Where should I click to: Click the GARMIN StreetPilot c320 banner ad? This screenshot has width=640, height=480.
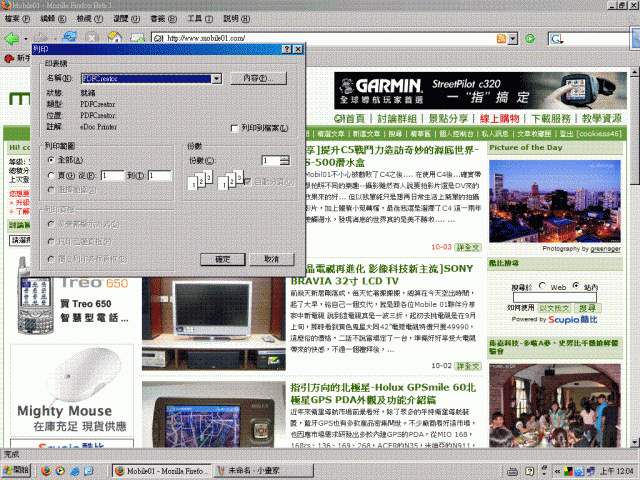480,91
